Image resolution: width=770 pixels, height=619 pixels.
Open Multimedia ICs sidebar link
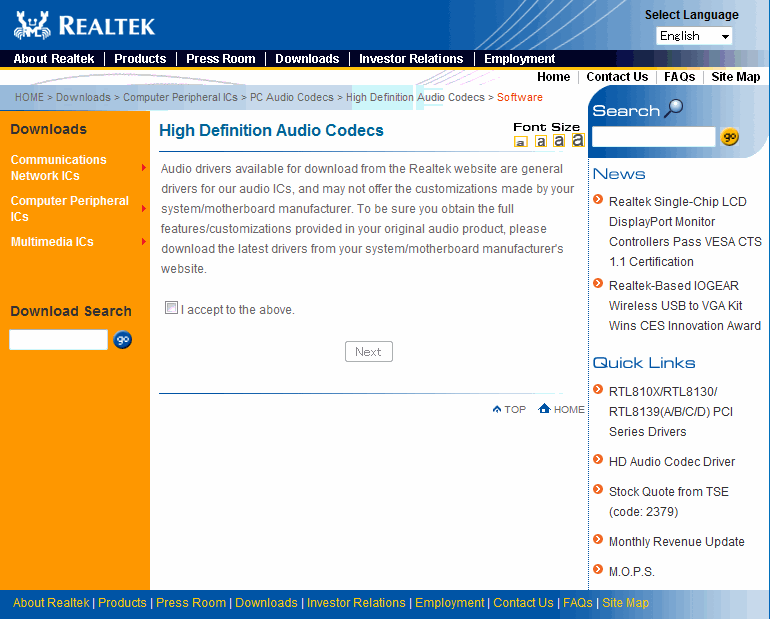click(x=52, y=242)
